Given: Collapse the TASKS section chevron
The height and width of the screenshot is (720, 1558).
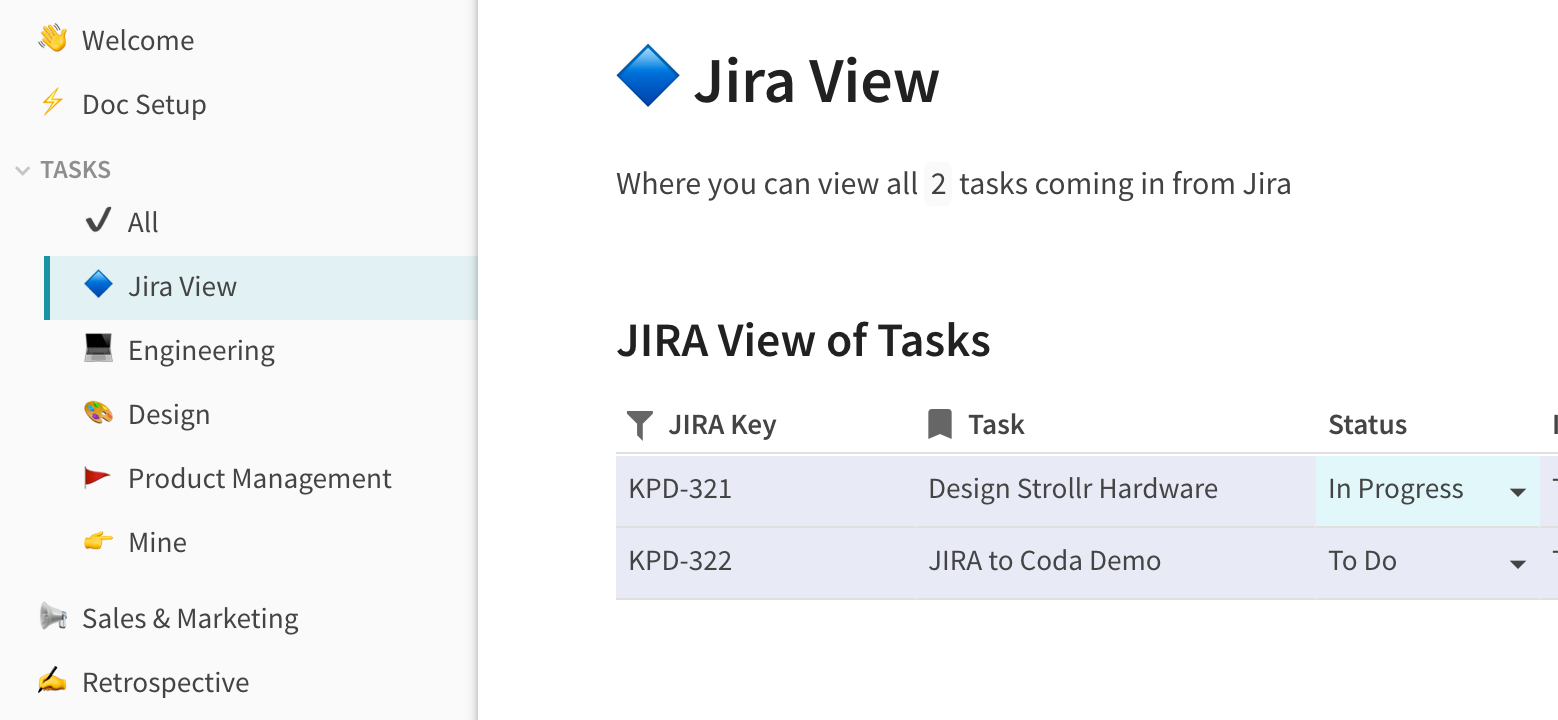Looking at the screenshot, I should click(x=22, y=169).
